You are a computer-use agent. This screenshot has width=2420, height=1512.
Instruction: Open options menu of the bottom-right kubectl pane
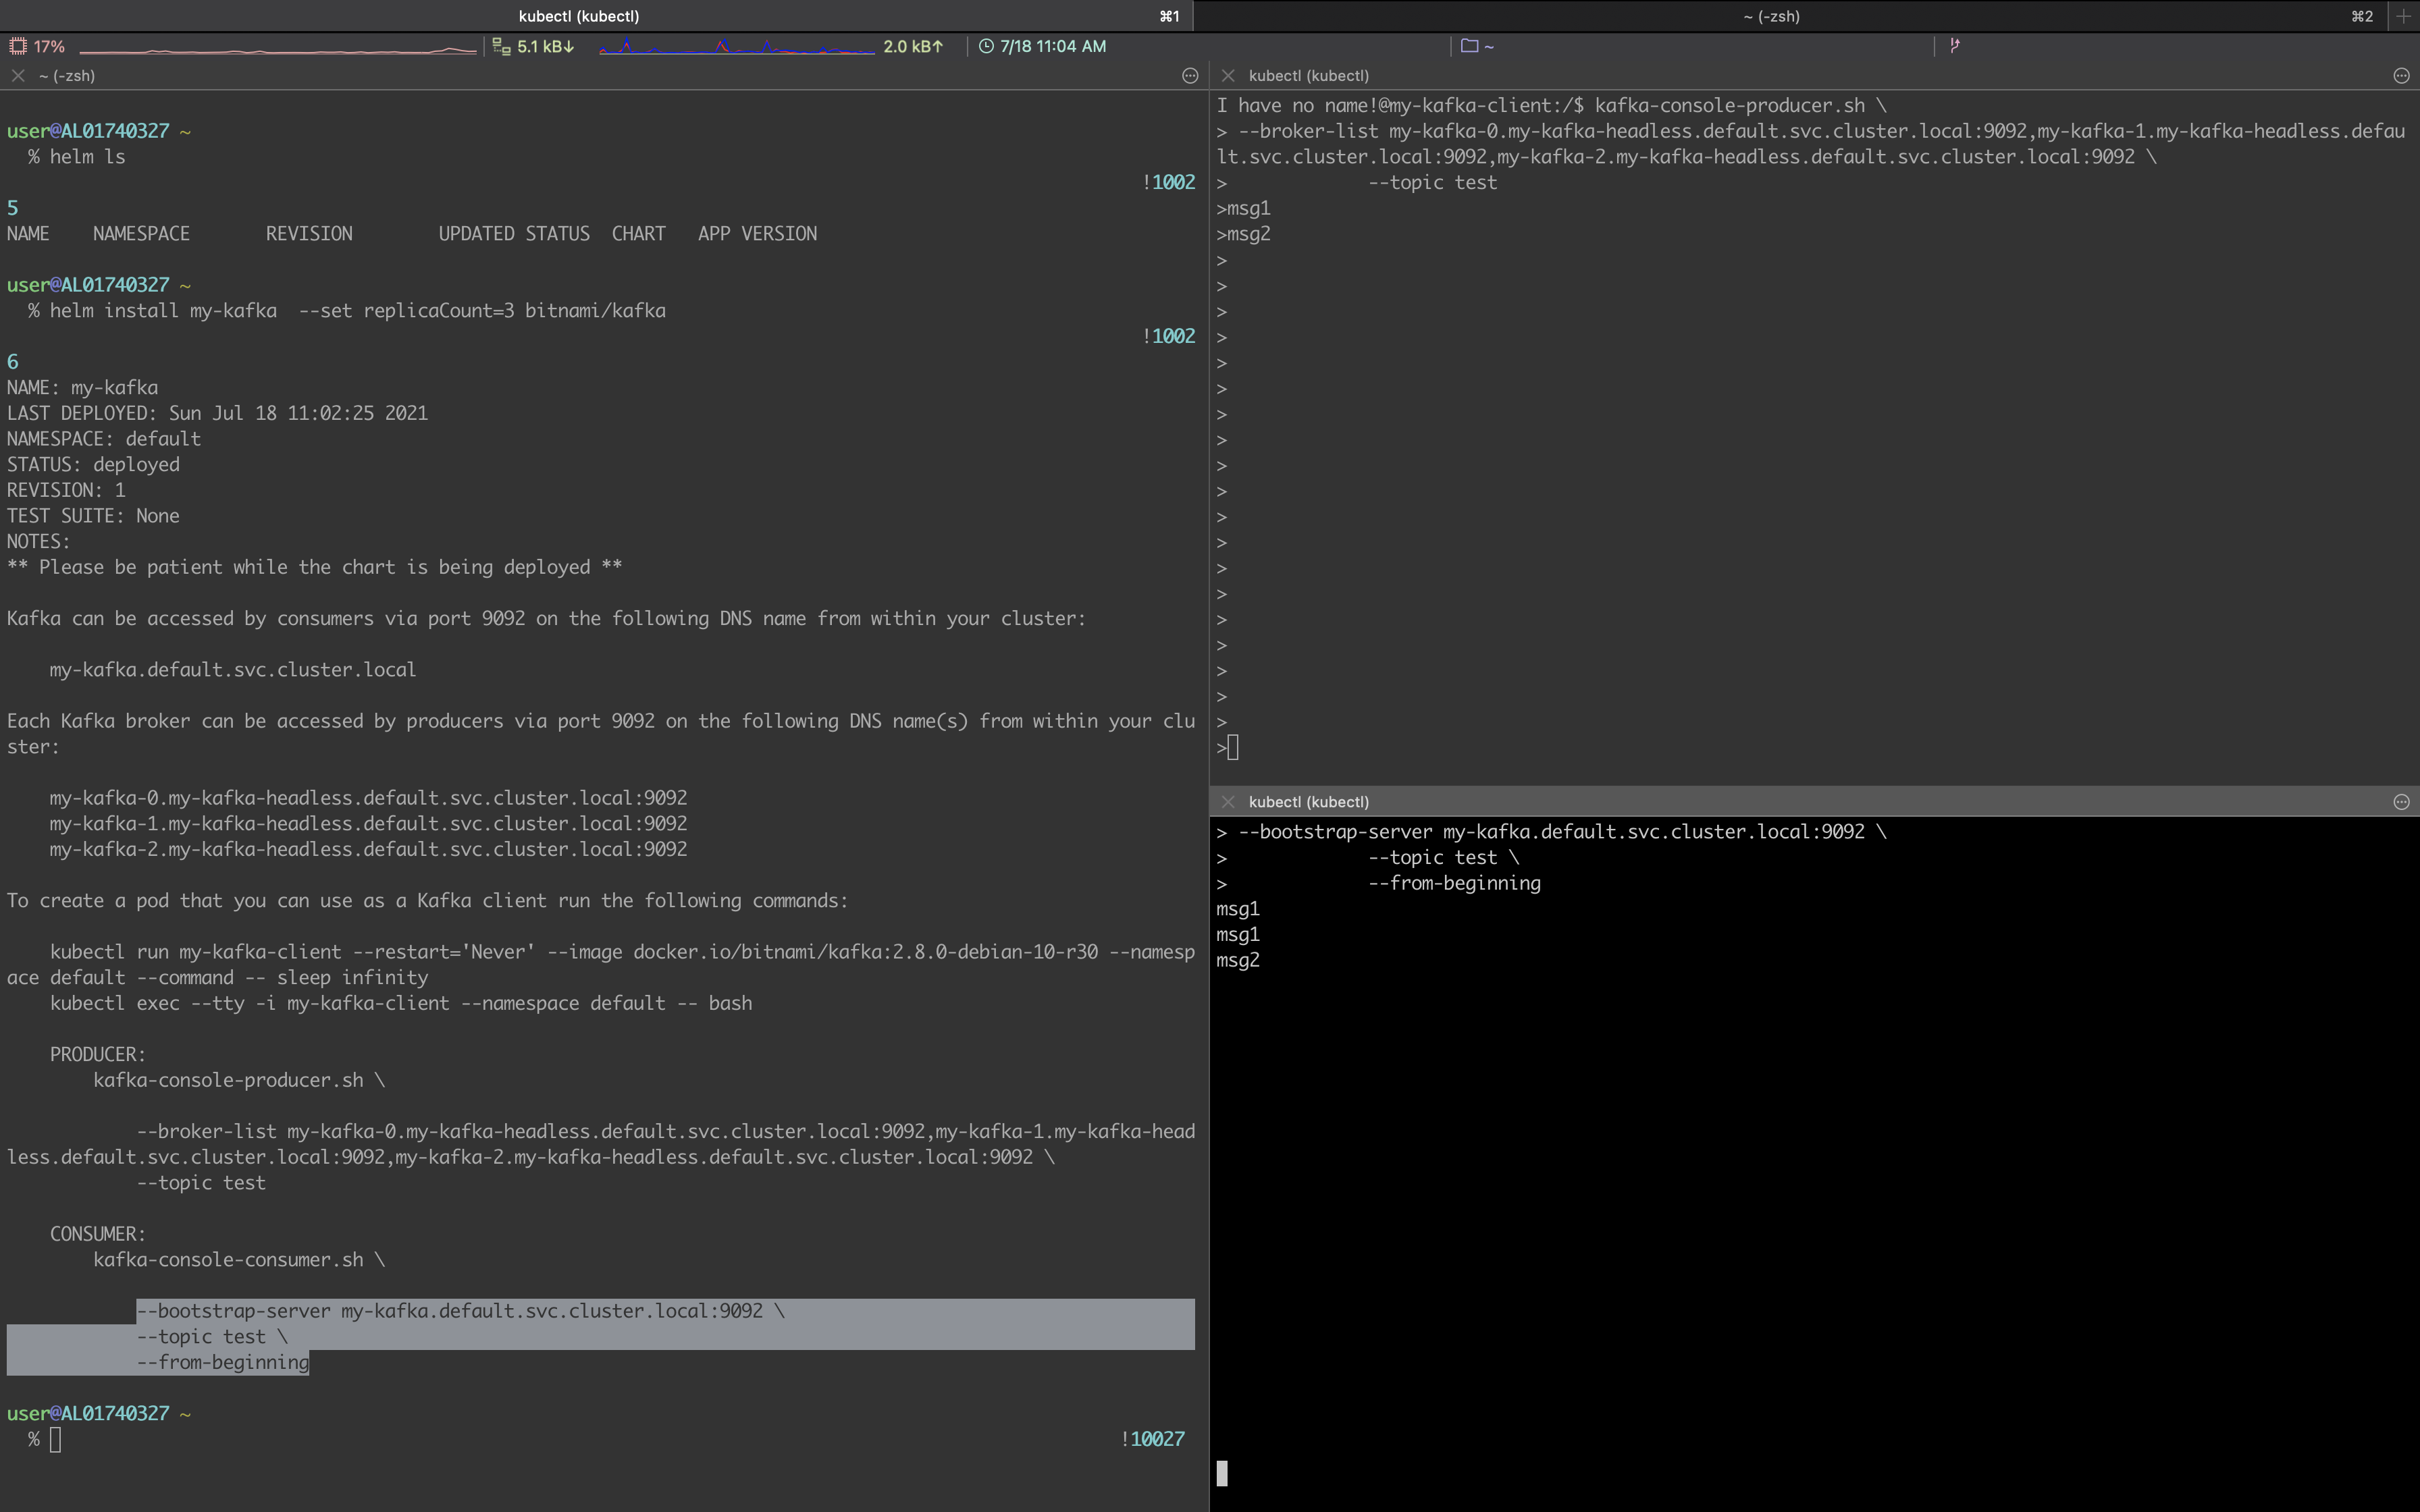pyautogui.click(x=2401, y=802)
